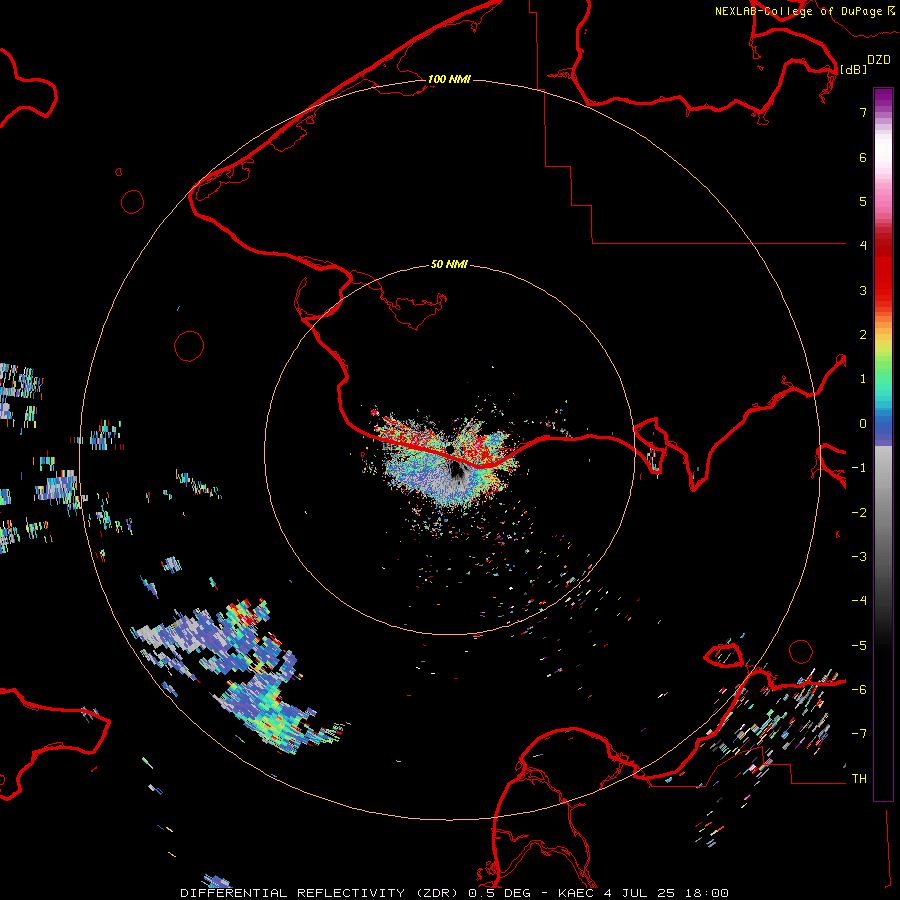The height and width of the screenshot is (900, 900).
Task: Select the -5 value on color scale
Action: tap(859, 646)
